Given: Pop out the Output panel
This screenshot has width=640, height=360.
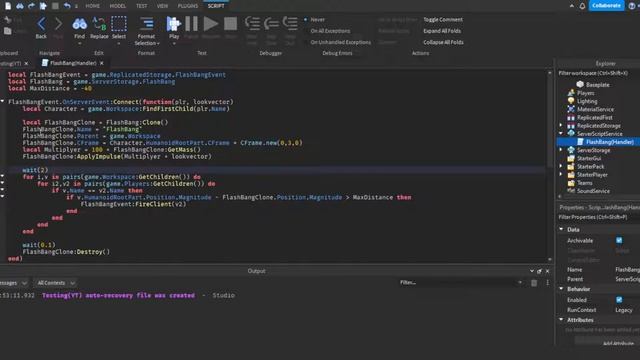Looking at the screenshot, I should click(x=540, y=271).
